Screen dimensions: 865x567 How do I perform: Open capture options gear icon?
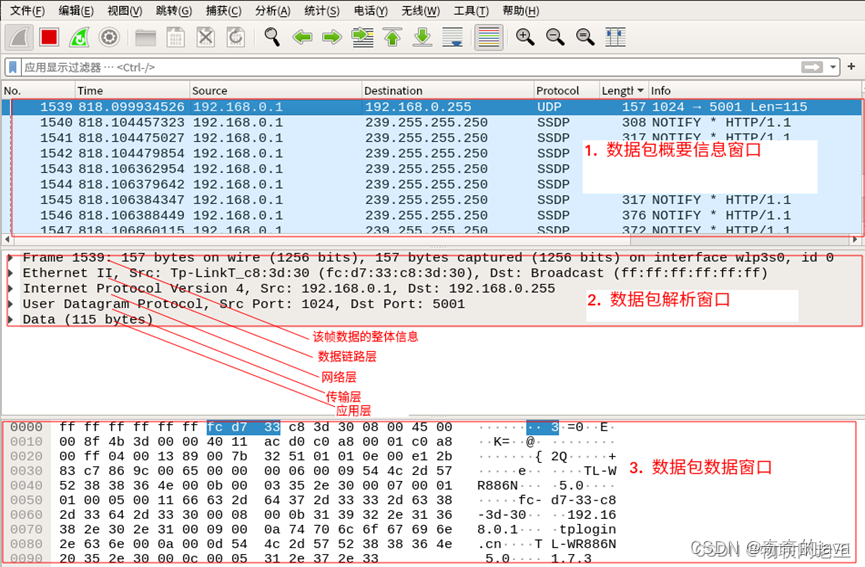[x=109, y=38]
